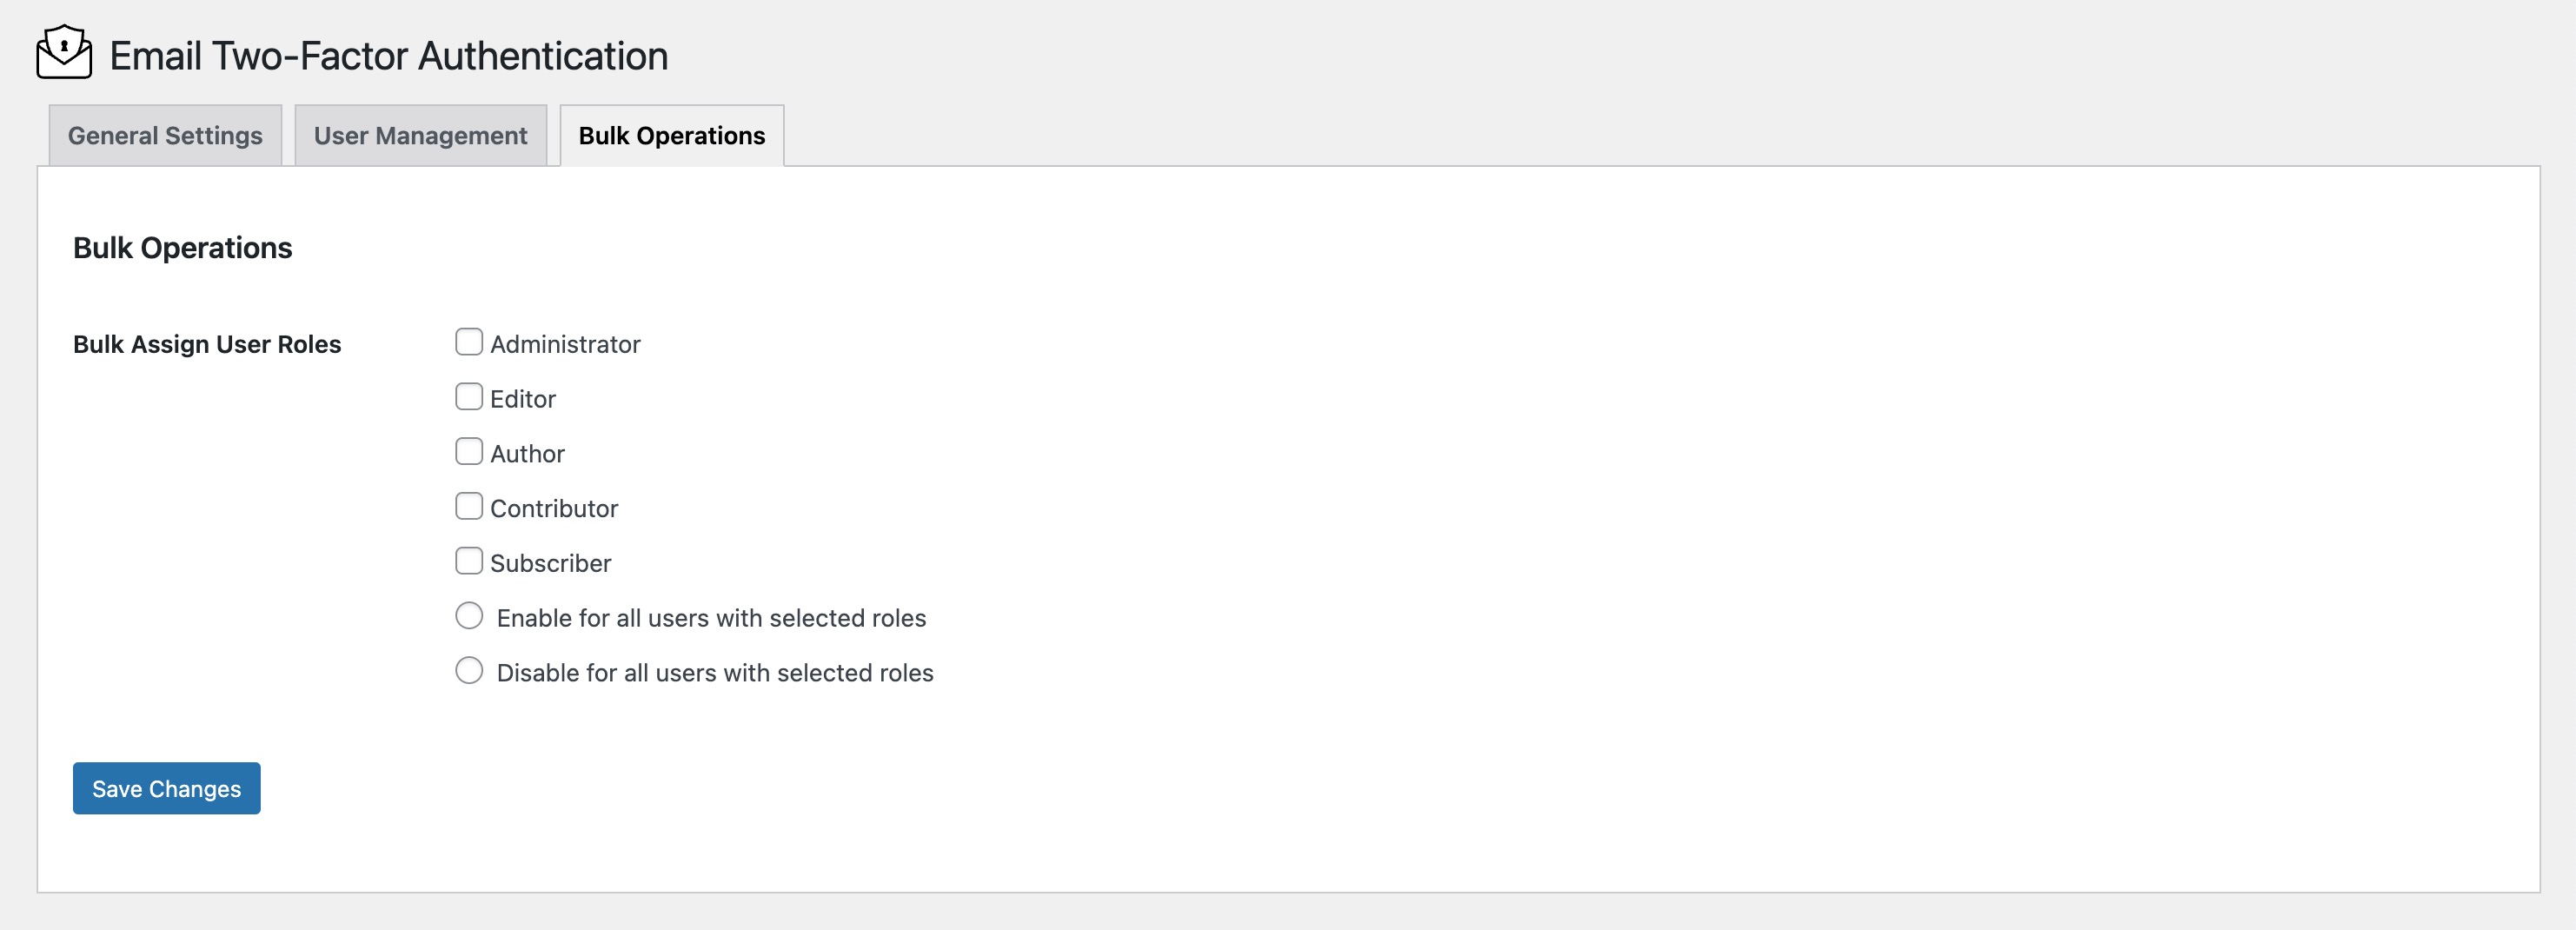Click the Bulk Operations section heading
Screen dimensions: 2576x930
point(183,248)
